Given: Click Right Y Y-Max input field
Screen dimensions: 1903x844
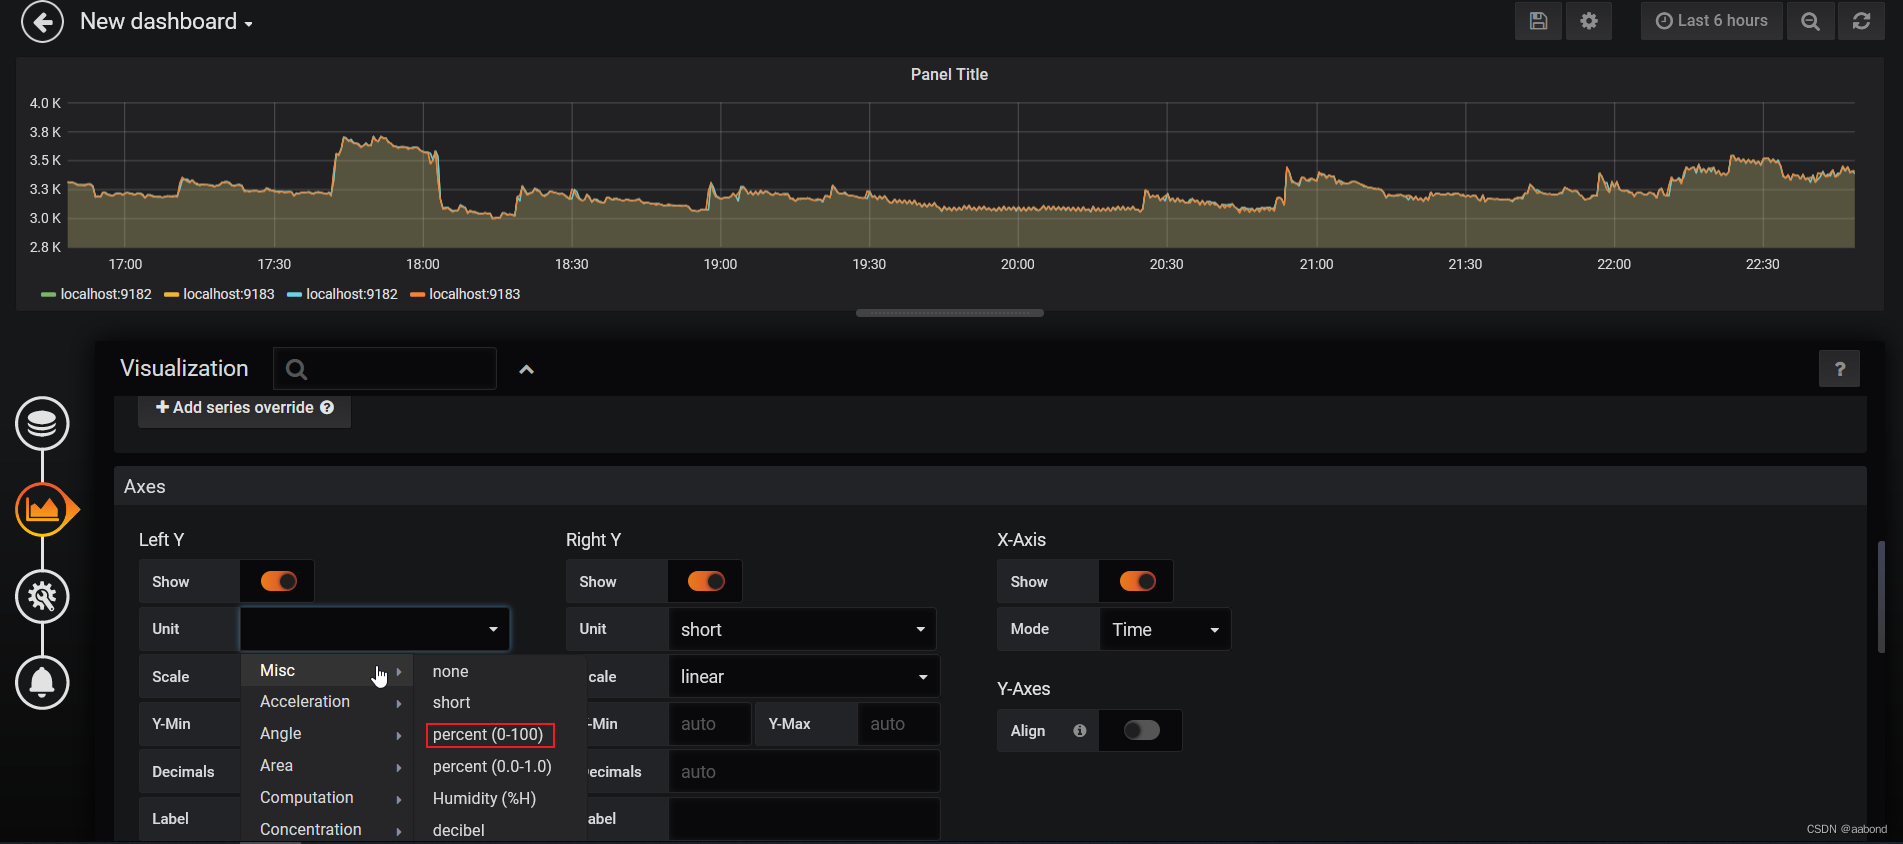Looking at the screenshot, I should [x=898, y=724].
